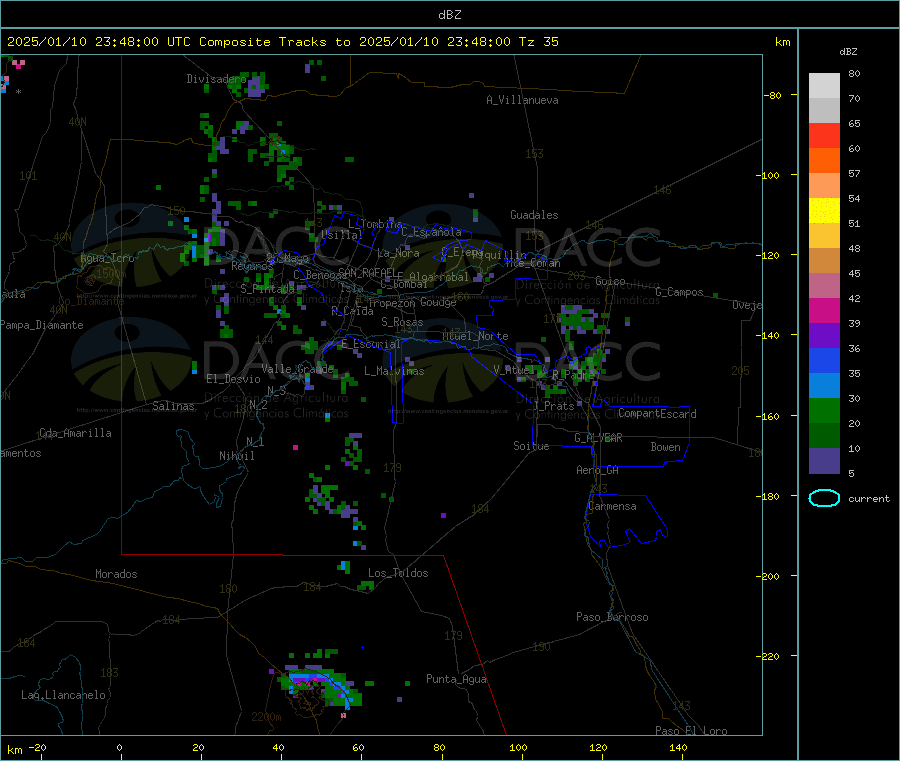
Task: Click the 'SAN_RAFAEL' map label
Action: 370,272
